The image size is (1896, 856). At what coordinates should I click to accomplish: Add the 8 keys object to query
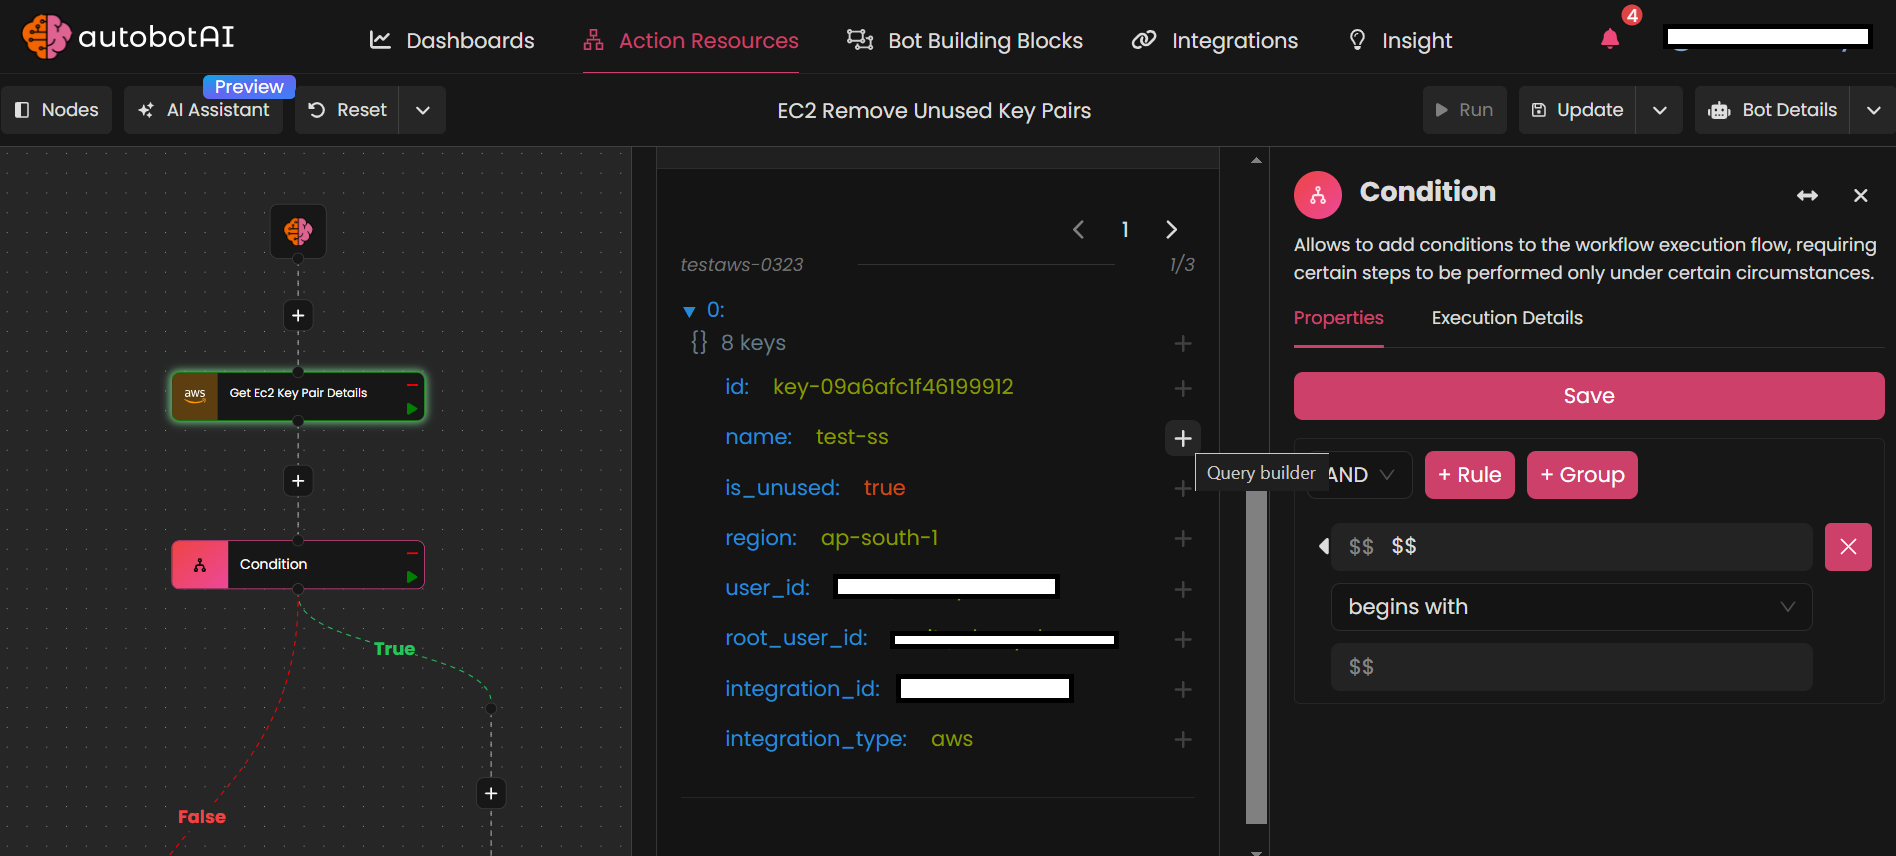[x=1183, y=344]
